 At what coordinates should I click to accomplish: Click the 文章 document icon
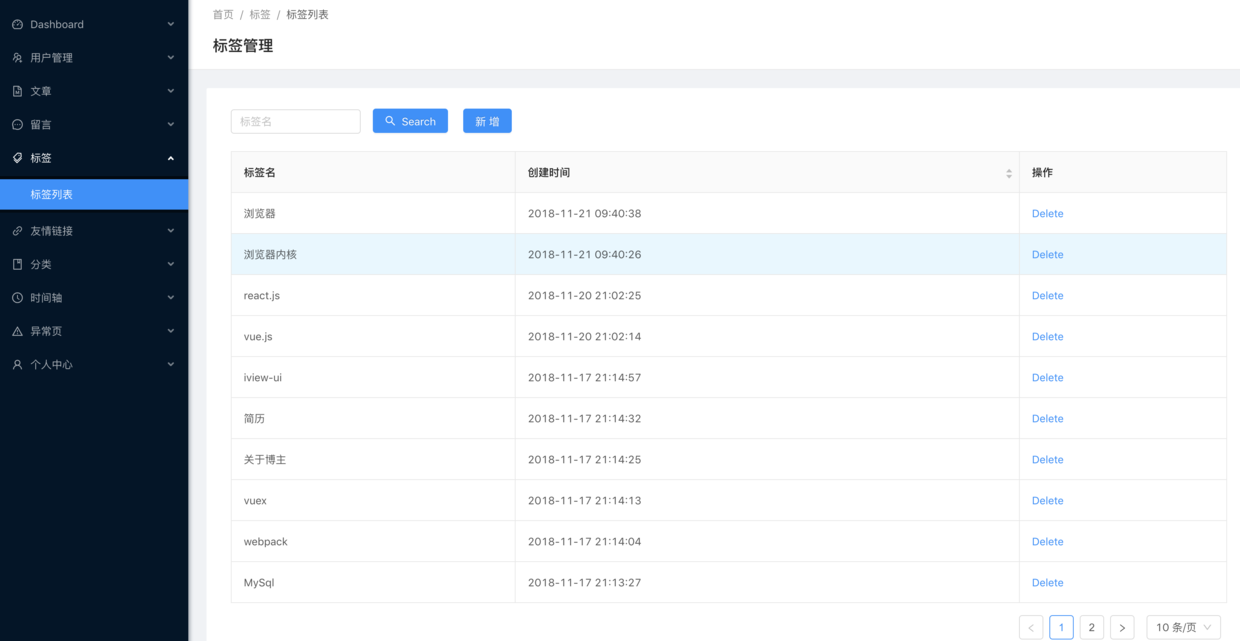17,91
